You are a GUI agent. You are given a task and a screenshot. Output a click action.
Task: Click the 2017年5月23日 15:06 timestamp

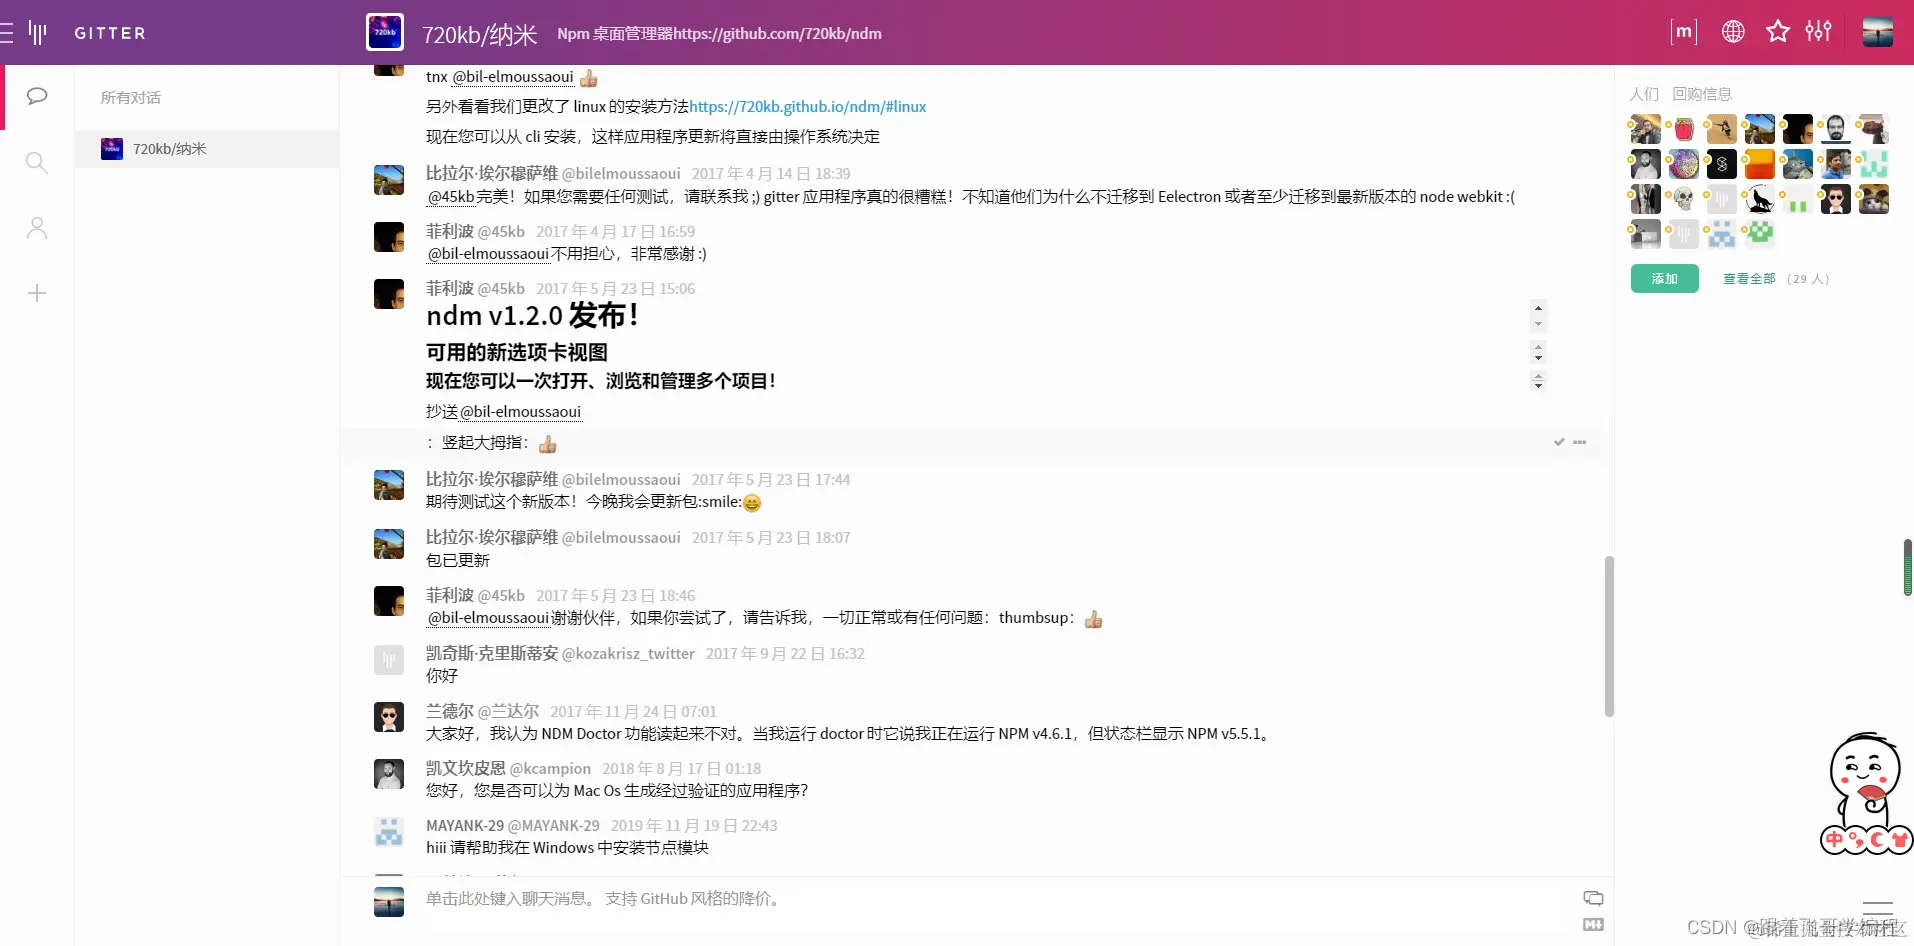click(616, 289)
